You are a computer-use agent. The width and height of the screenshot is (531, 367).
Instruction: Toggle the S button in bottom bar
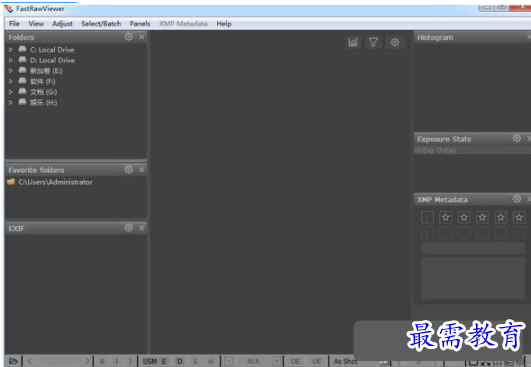coord(195,361)
